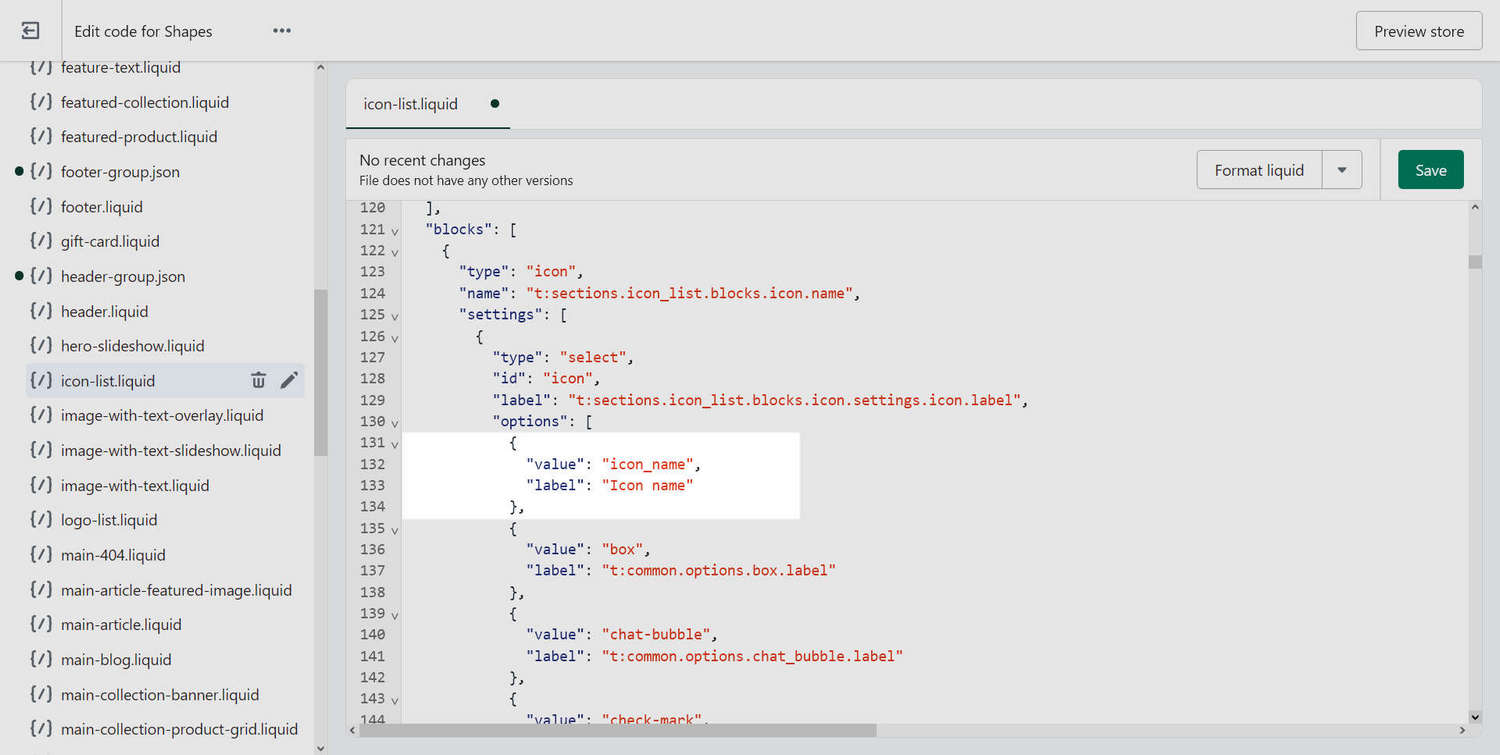The height and width of the screenshot is (755, 1500).
Task: Click unsaved-changes dot on icon-list.liquid tab
Action: pos(494,103)
